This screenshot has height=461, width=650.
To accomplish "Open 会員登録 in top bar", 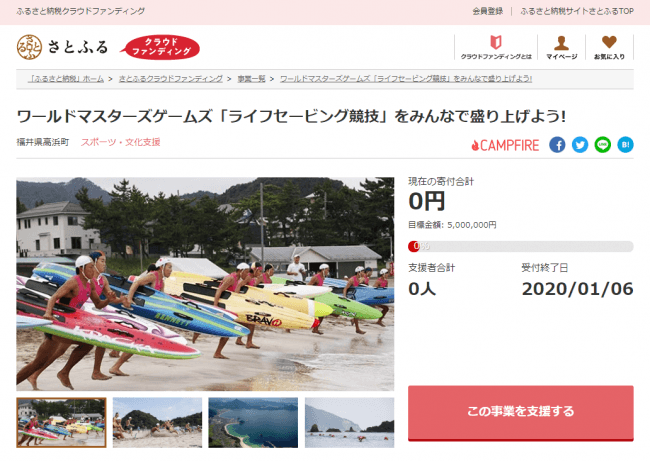I will click(x=488, y=11).
